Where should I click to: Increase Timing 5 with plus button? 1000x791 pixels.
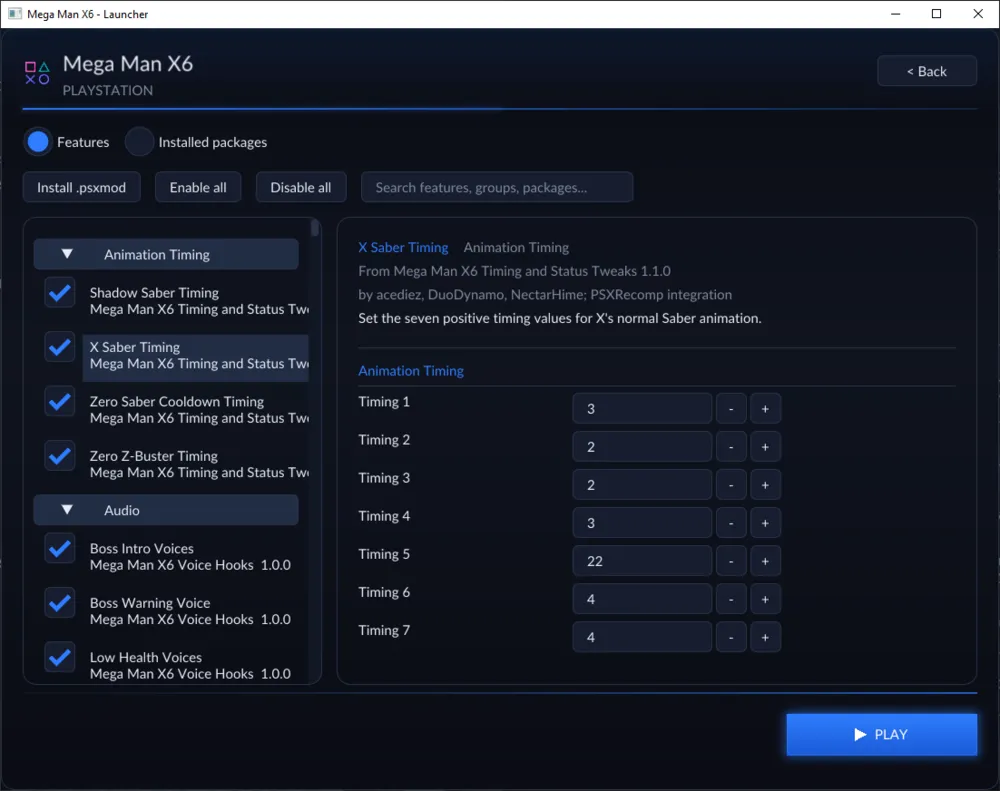click(765, 561)
